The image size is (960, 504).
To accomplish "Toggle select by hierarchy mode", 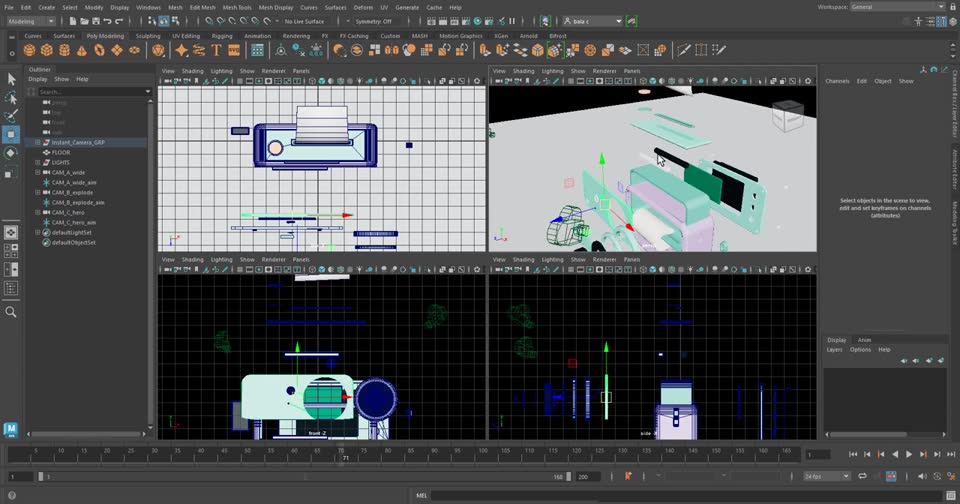I will click(152, 21).
